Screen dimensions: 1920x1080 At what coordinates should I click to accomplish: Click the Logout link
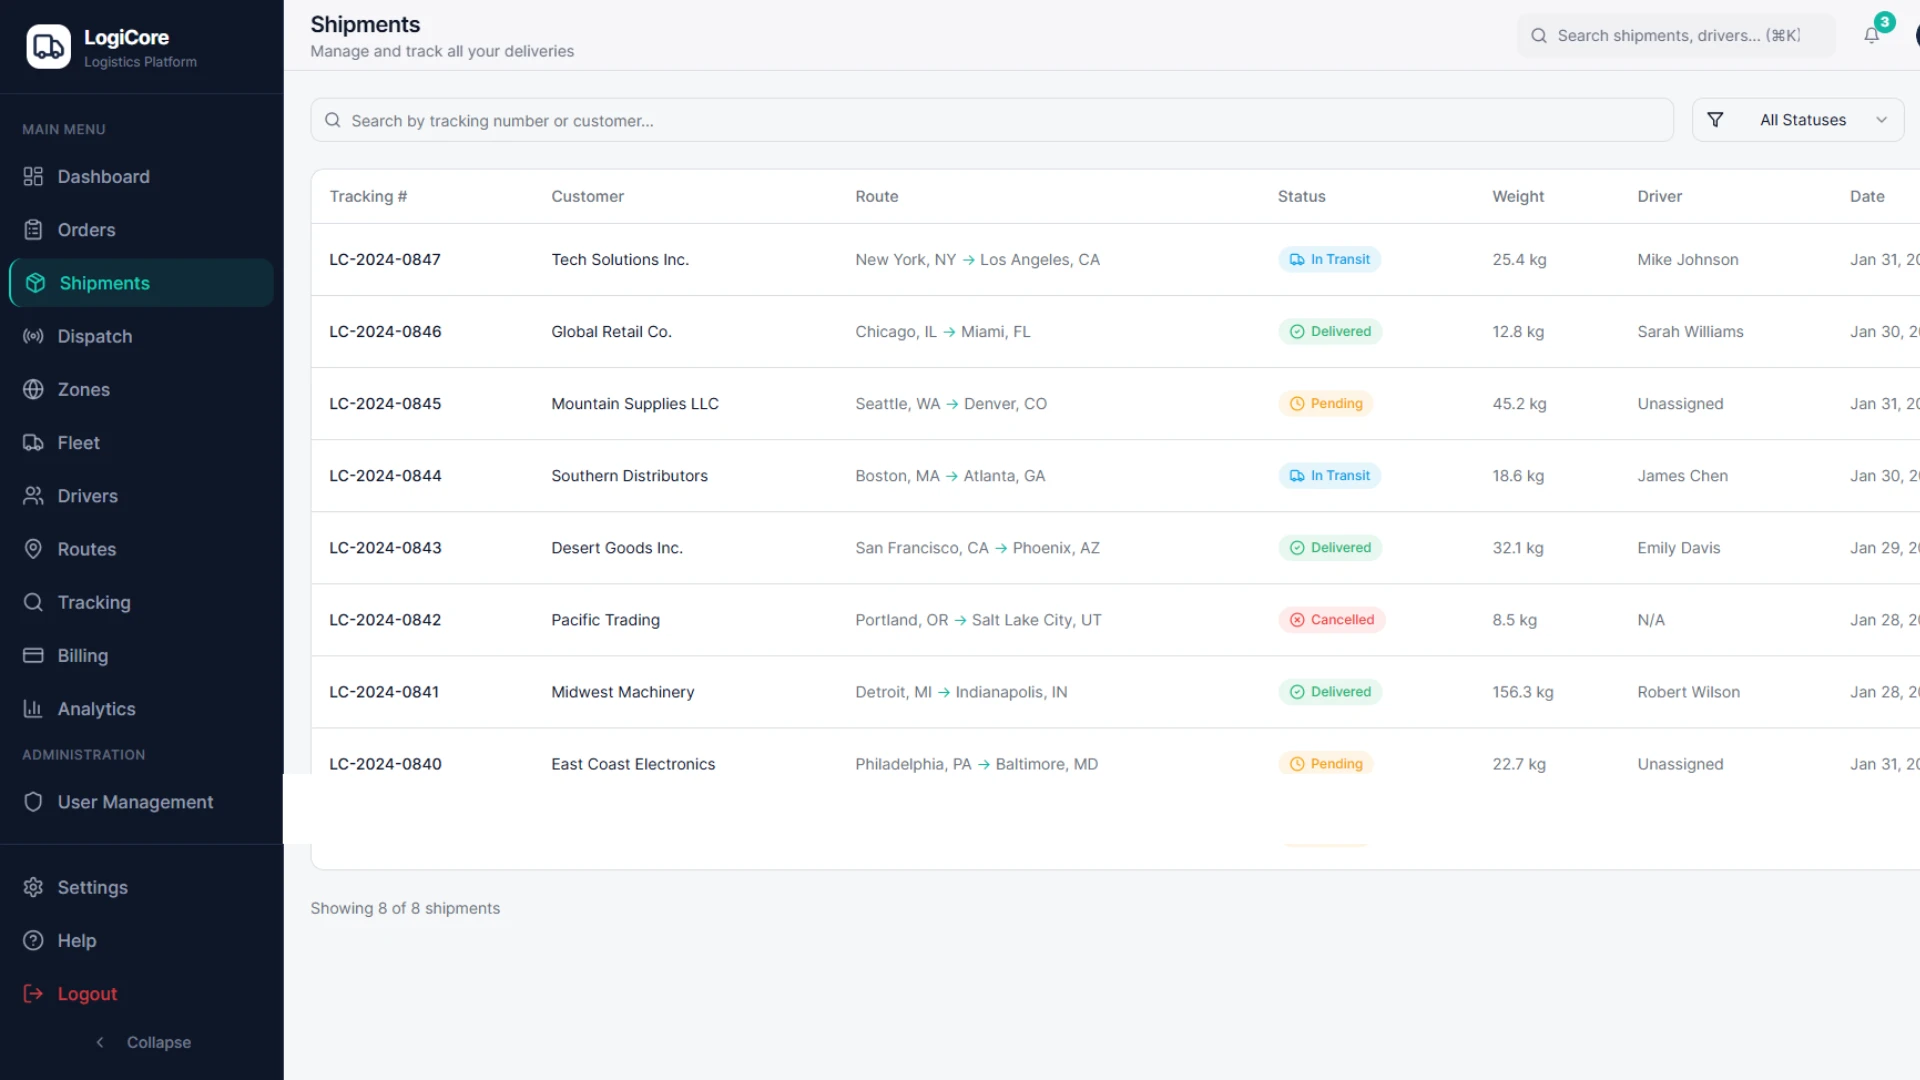coord(141,994)
